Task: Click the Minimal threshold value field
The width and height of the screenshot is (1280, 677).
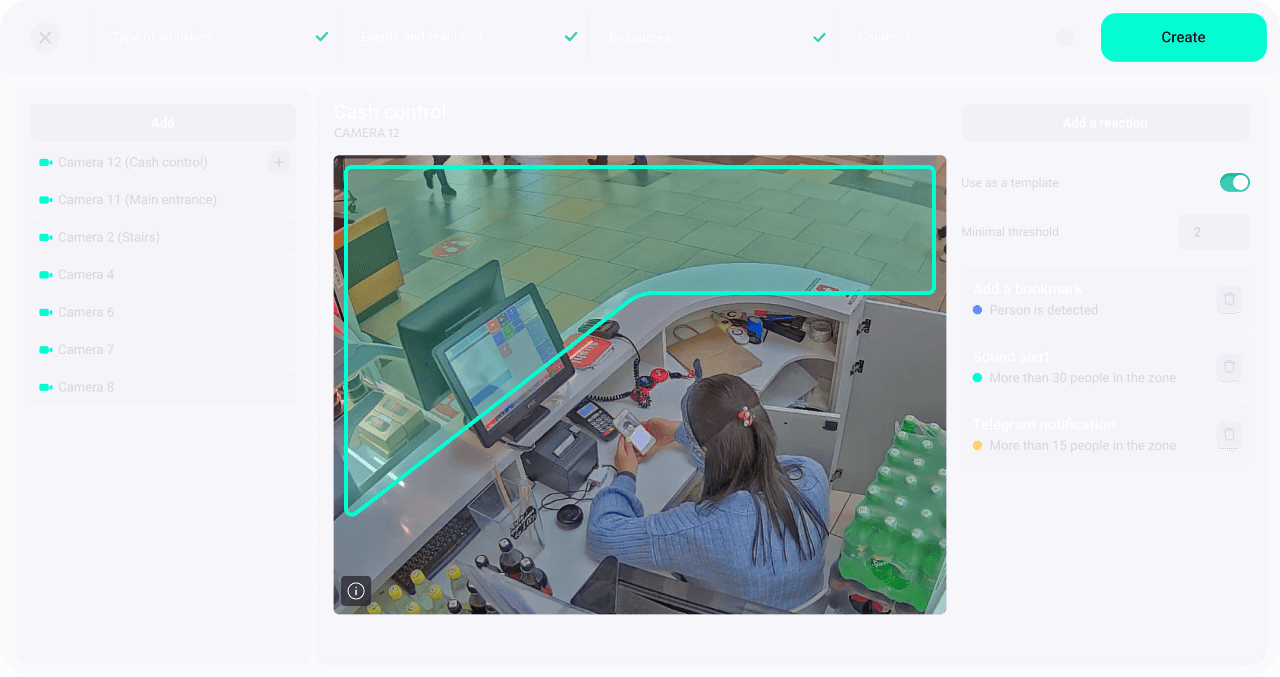Action: tap(1214, 232)
